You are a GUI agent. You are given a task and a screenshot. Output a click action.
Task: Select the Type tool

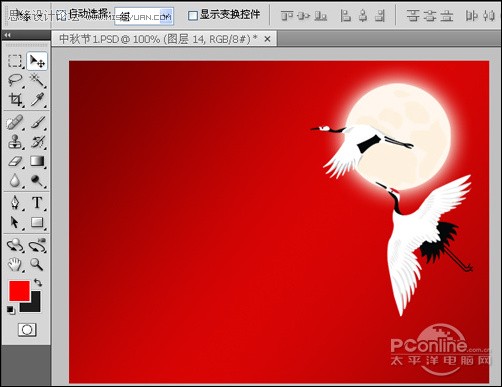(37, 203)
